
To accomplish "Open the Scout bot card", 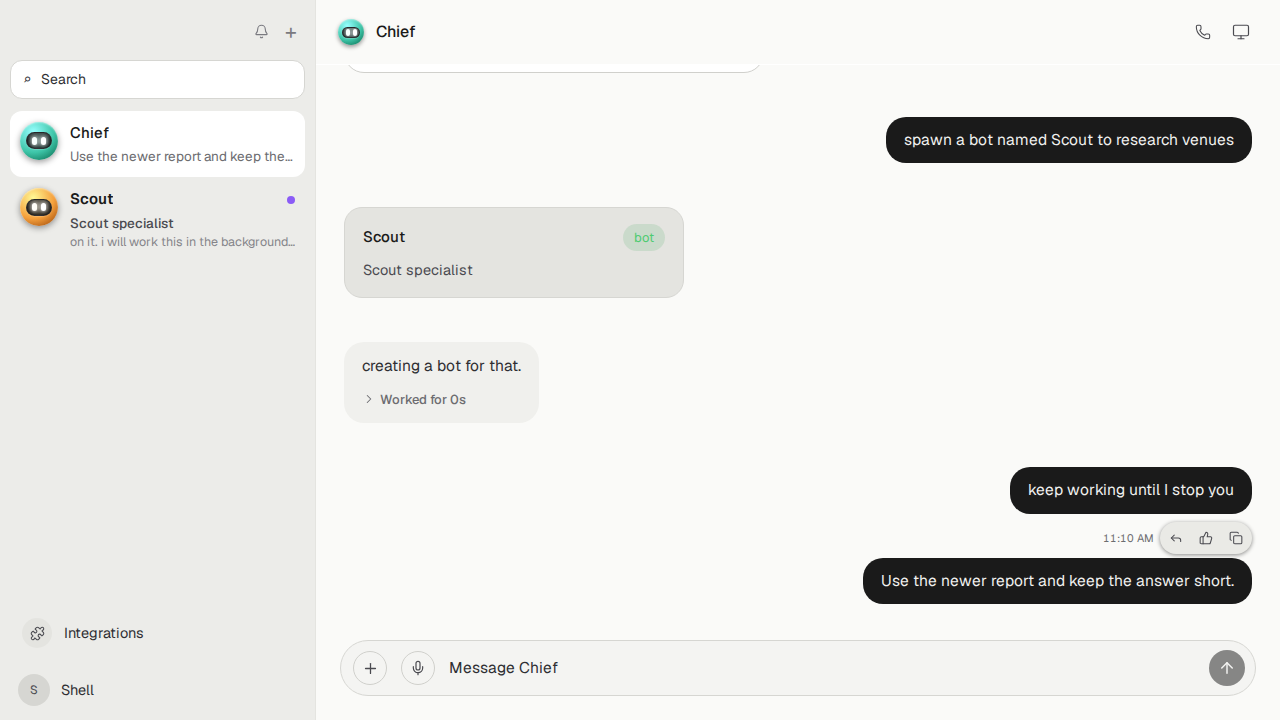I will (x=514, y=252).
